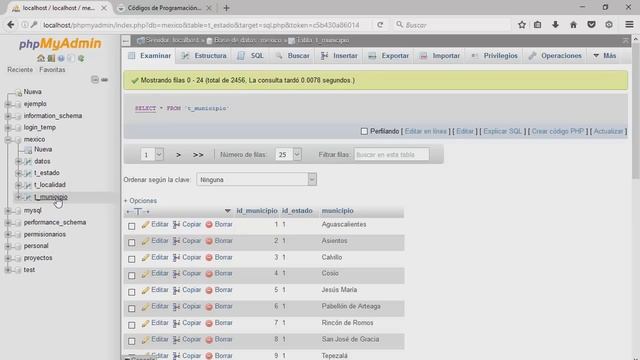Click the red delete icon for Jesús María
The image size is (640, 360).
[x=209, y=290]
